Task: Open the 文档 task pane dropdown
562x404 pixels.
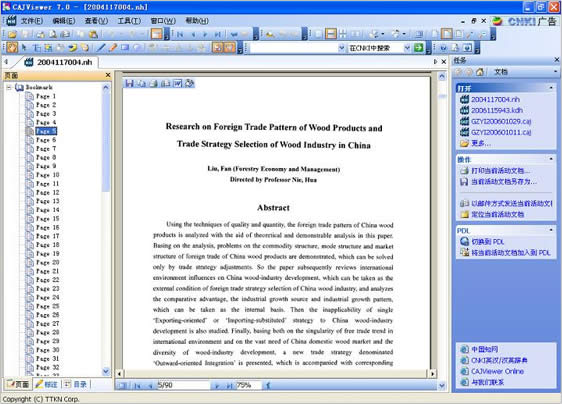Action: click(x=555, y=72)
